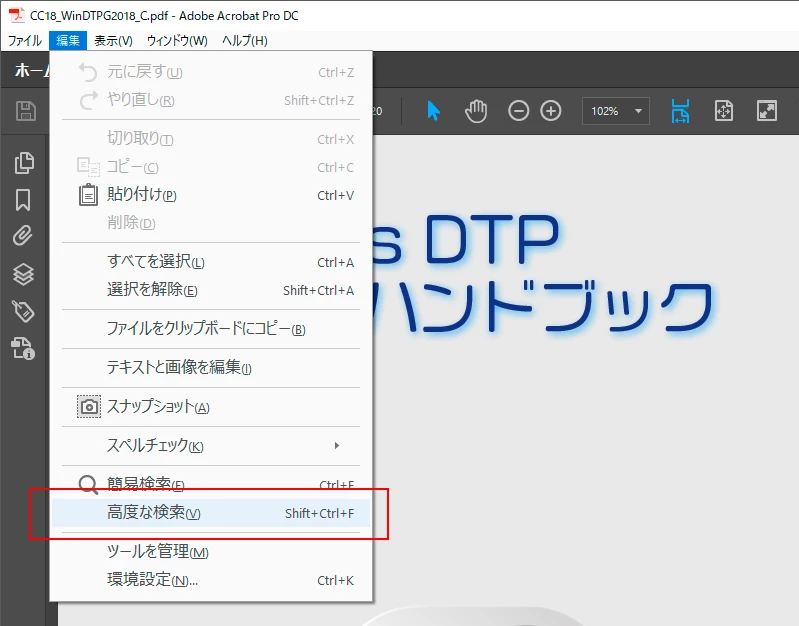Click the Fit Width scrolling icon
The width and height of the screenshot is (799, 626).
pos(680,111)
